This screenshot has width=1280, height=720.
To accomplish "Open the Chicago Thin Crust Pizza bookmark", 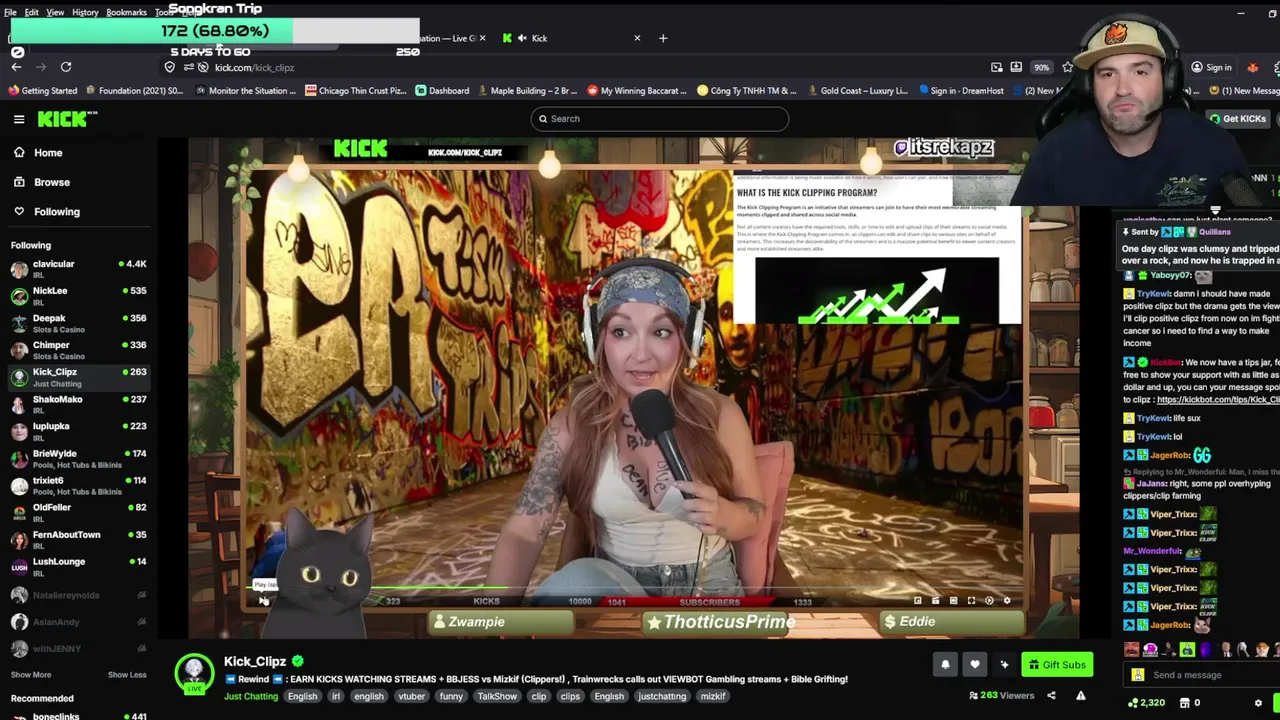I will (x=356, y=91).
